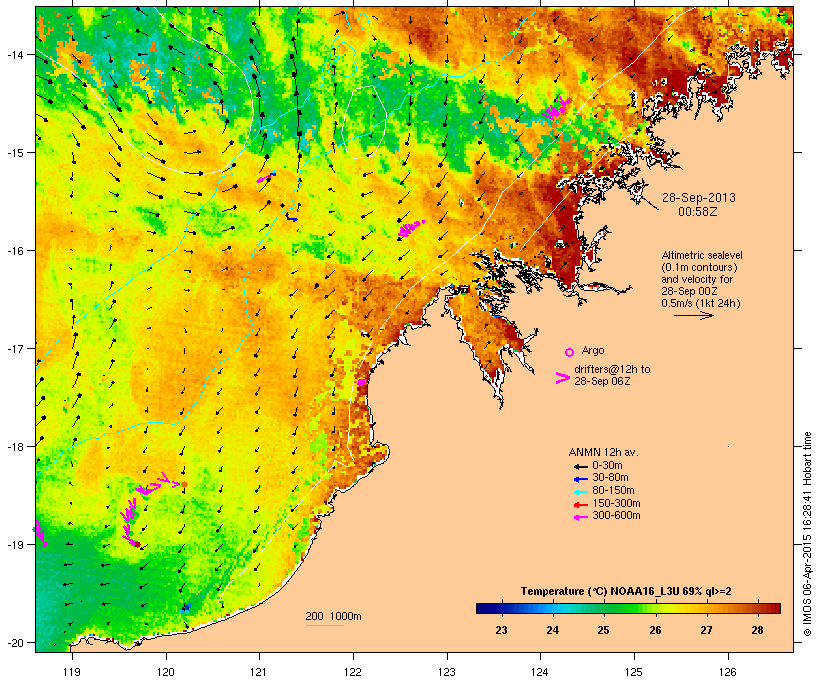Click the '30-80m' depth label
Screen dimensions: 820x680
click(610, 478)
